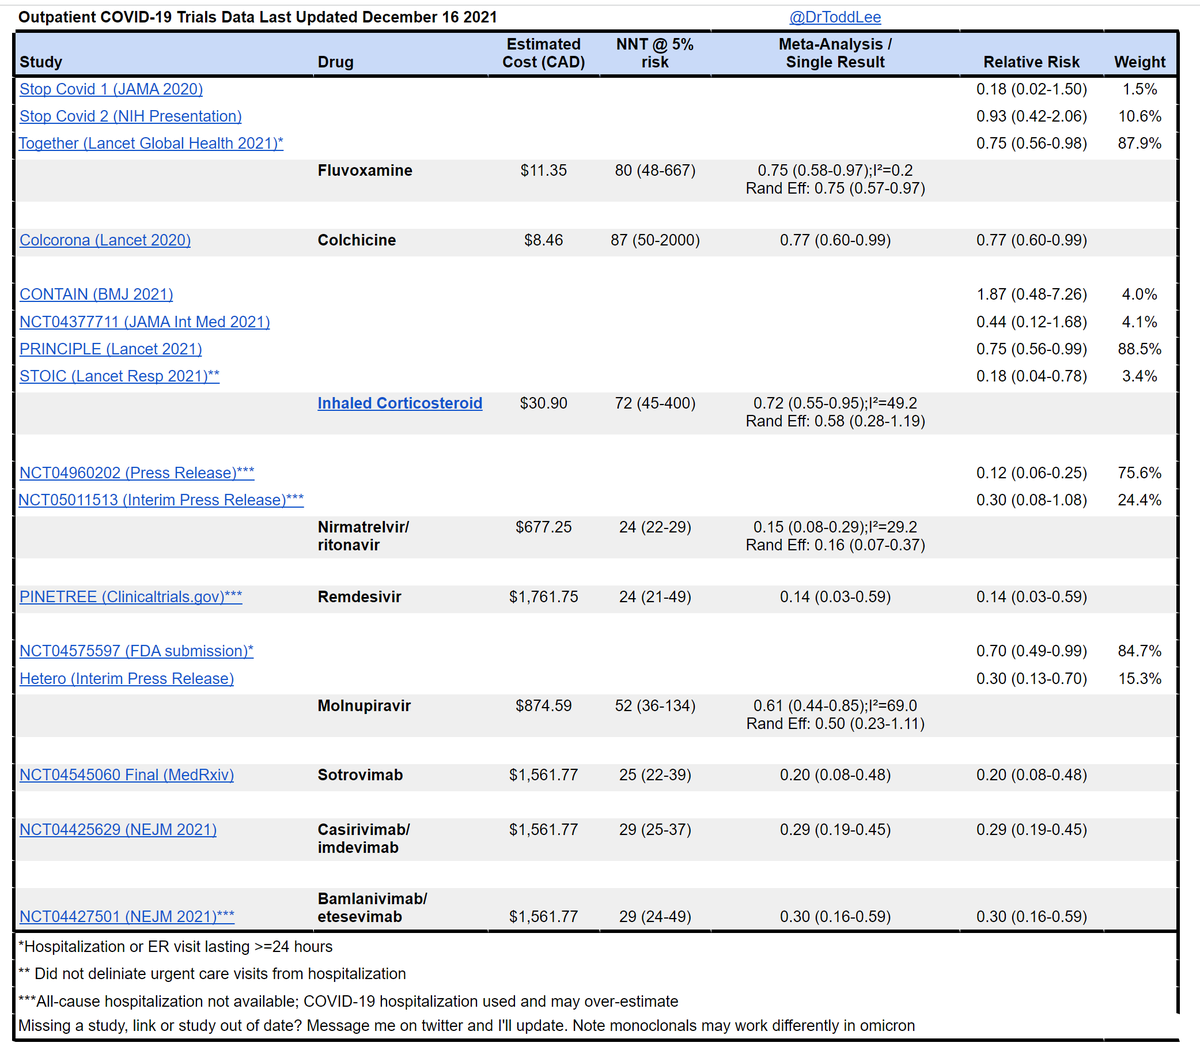Click the relative risk 0.12 (0.06-0.25)
The width and height of the screenshot is (1200, 1054).
(1032, 473)
